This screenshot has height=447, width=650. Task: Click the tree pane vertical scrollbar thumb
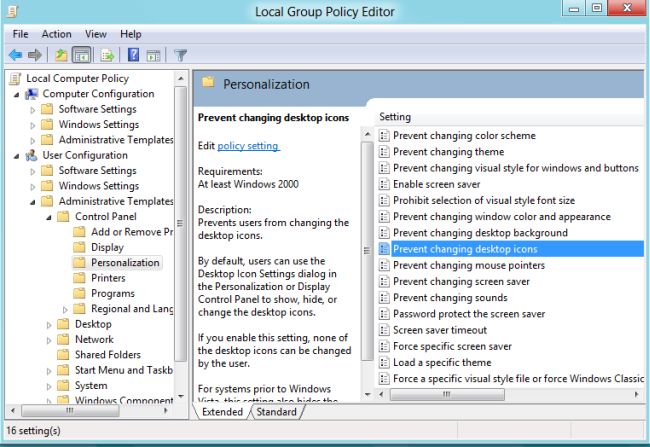click(180, 224)
